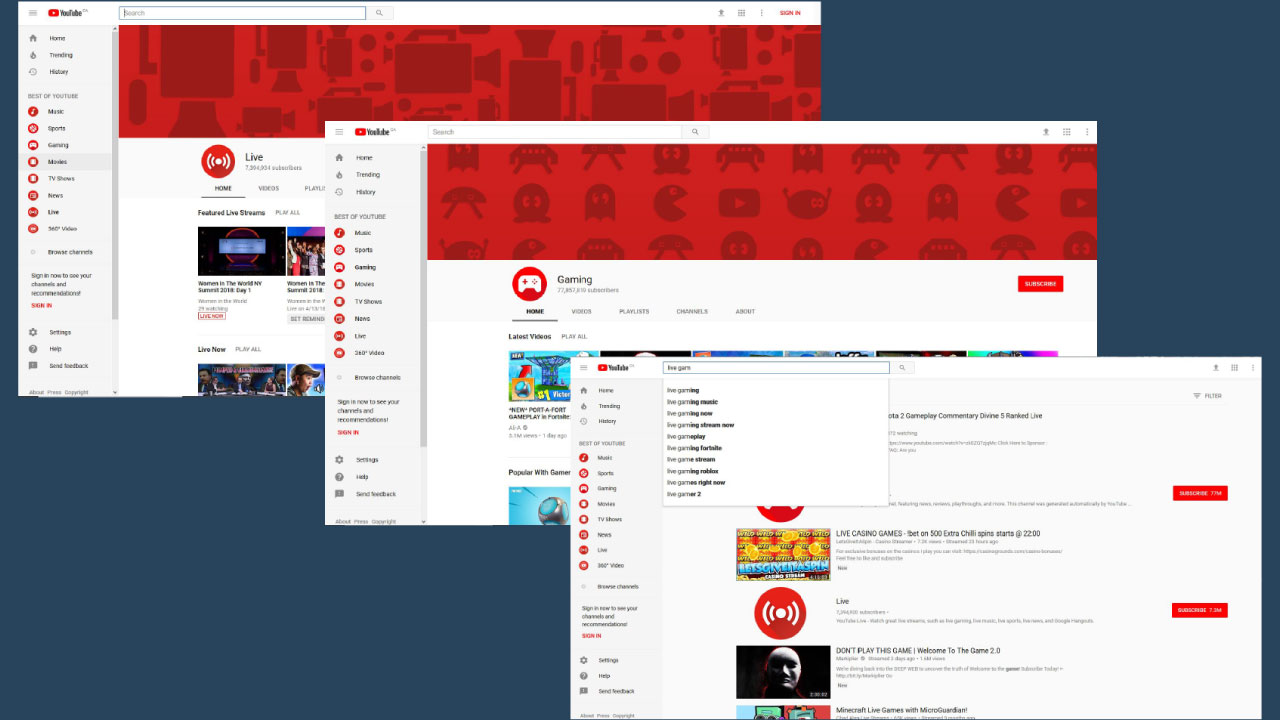Viewport: 1280px width, 720px height.
Task: Click SIGN IN at top right of Live channel window
Action: pos(790,13)
